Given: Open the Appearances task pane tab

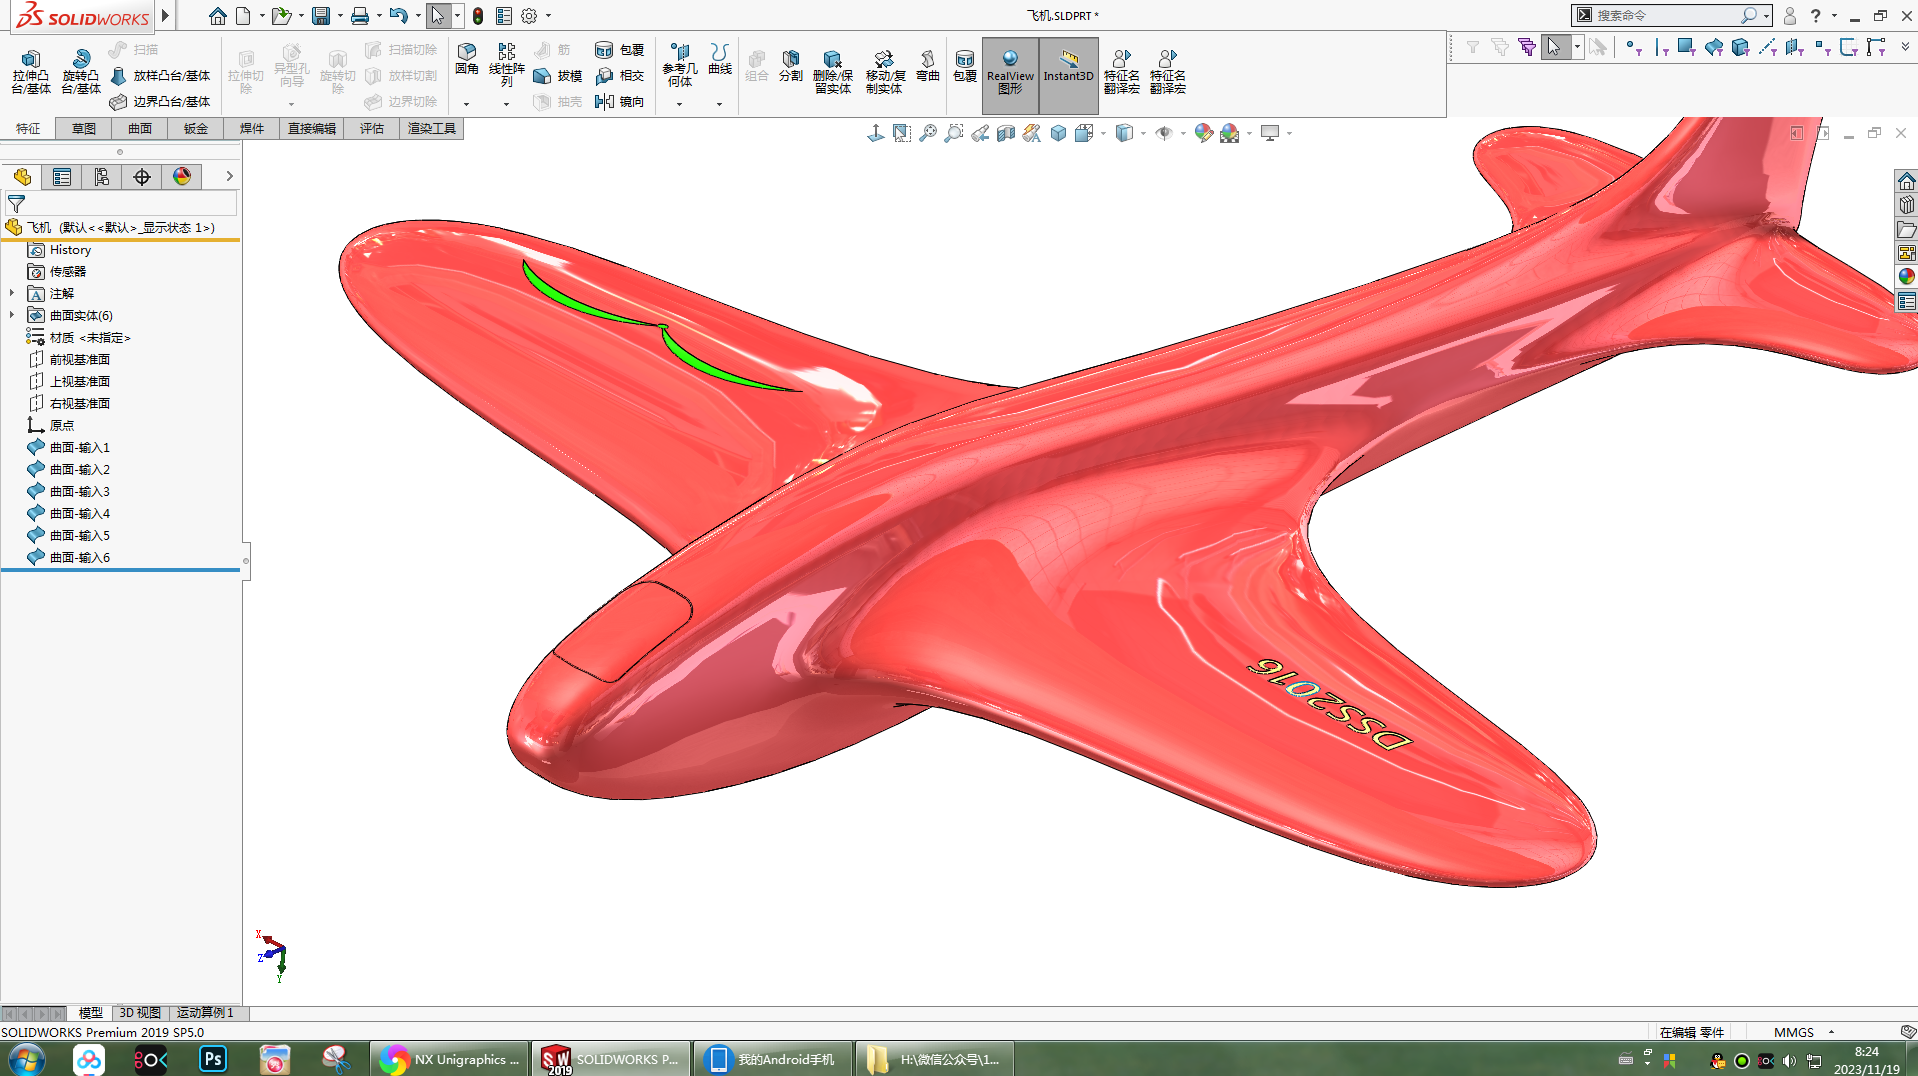Looking at the screenshot, I should pyautogui.click(x=1906, y=277).
